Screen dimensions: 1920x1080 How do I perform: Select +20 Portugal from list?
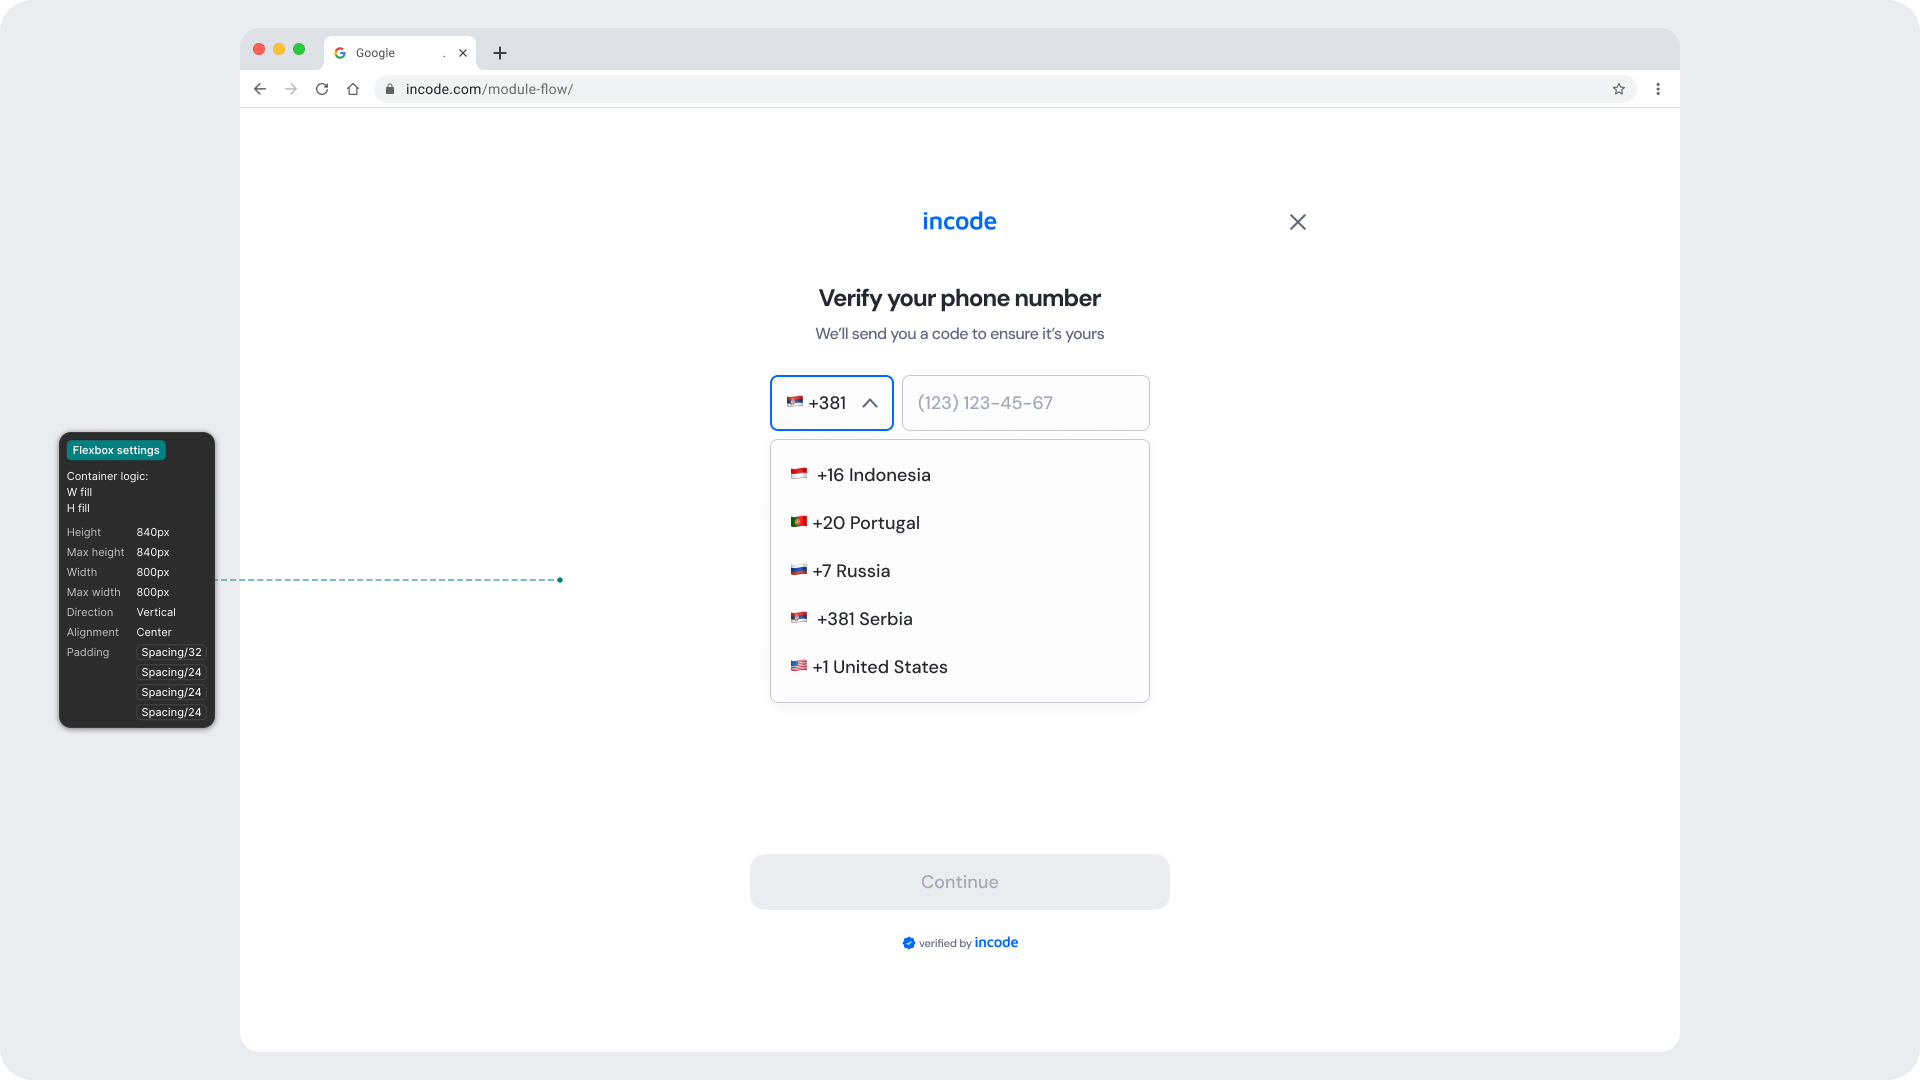pyautogui.click(x=866, y=523)
